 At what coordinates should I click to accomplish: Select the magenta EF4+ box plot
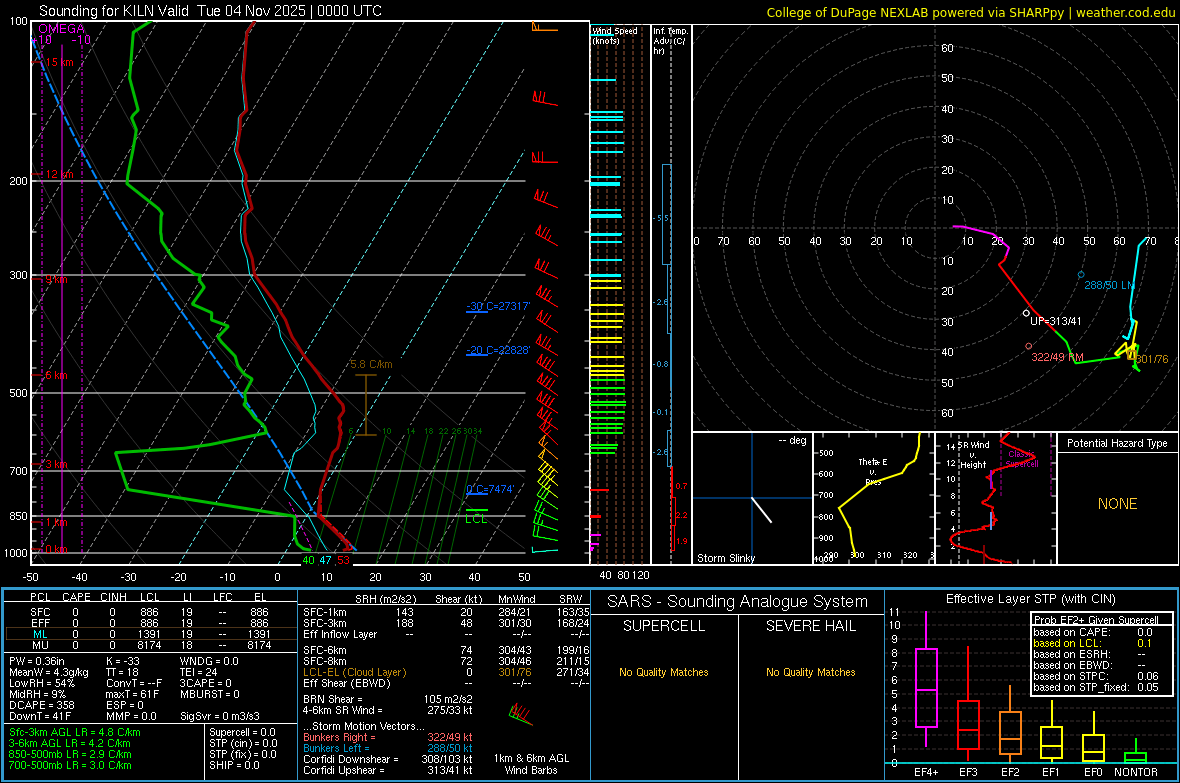point(926,679)
